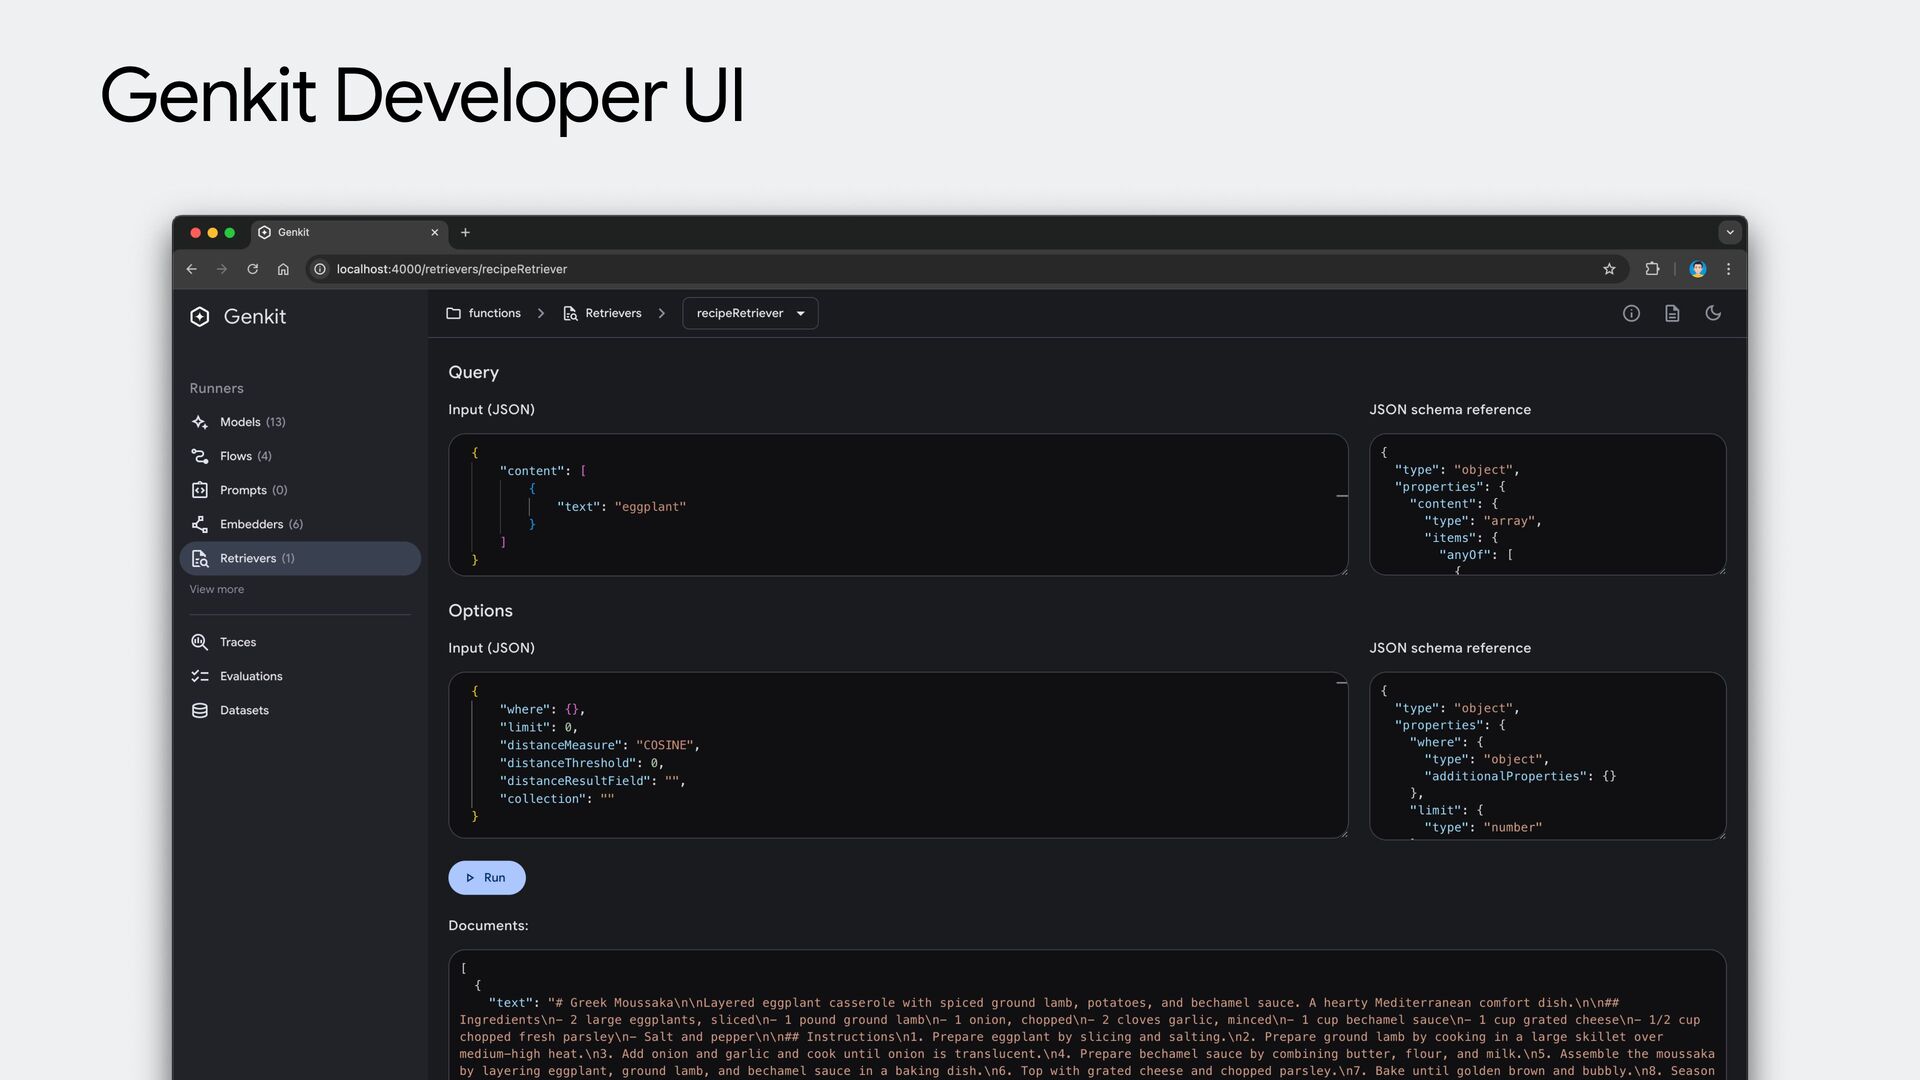Open the Datasets page
Viewport: 1920px width, 1080px height.
[244, 710]
